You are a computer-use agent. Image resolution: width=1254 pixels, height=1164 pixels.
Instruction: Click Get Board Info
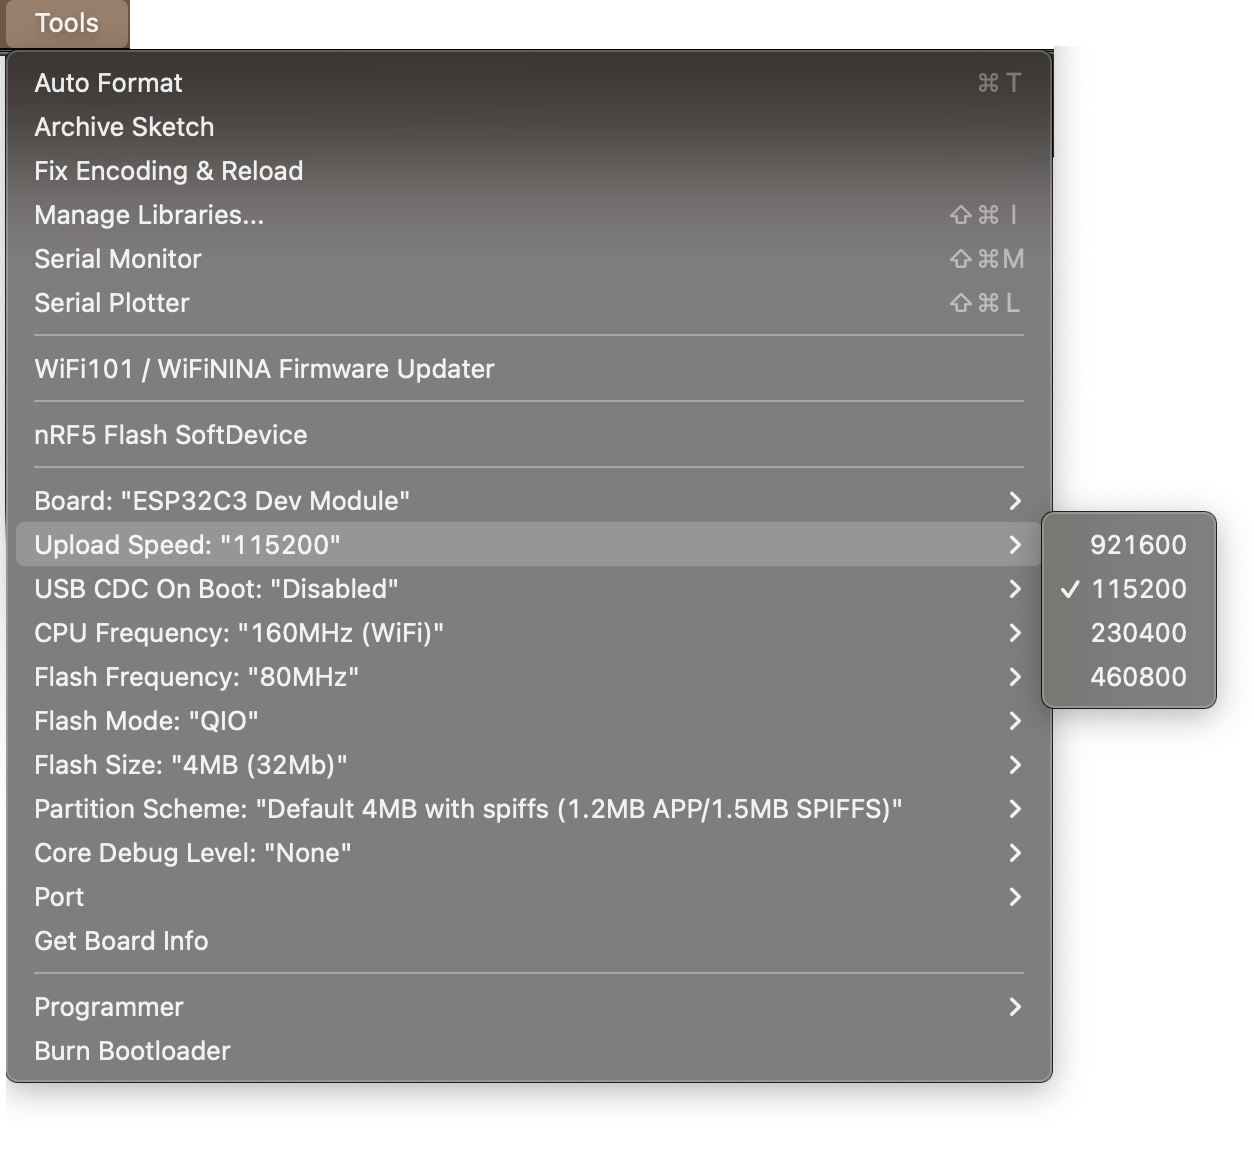pos(121,941)
